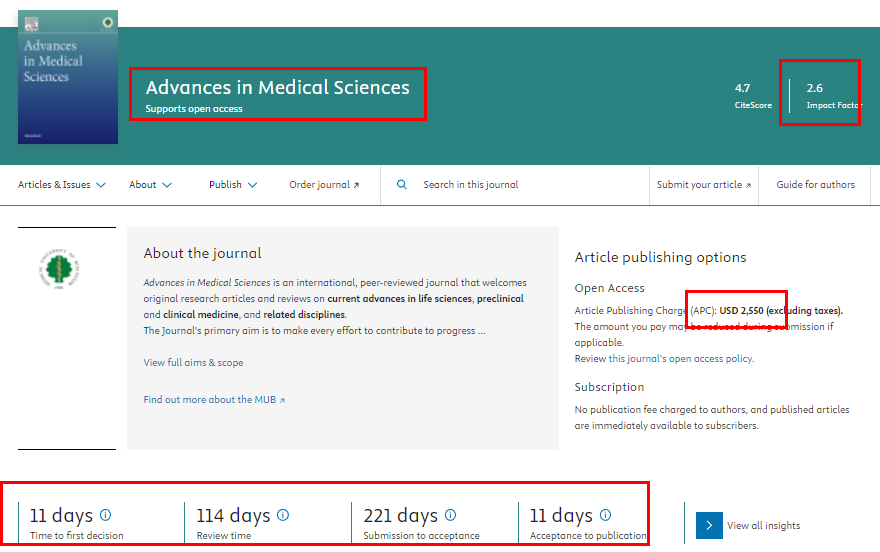Follow Find out more about the MUB link
This screenshot has width=880, height=552.
(214, 400)
